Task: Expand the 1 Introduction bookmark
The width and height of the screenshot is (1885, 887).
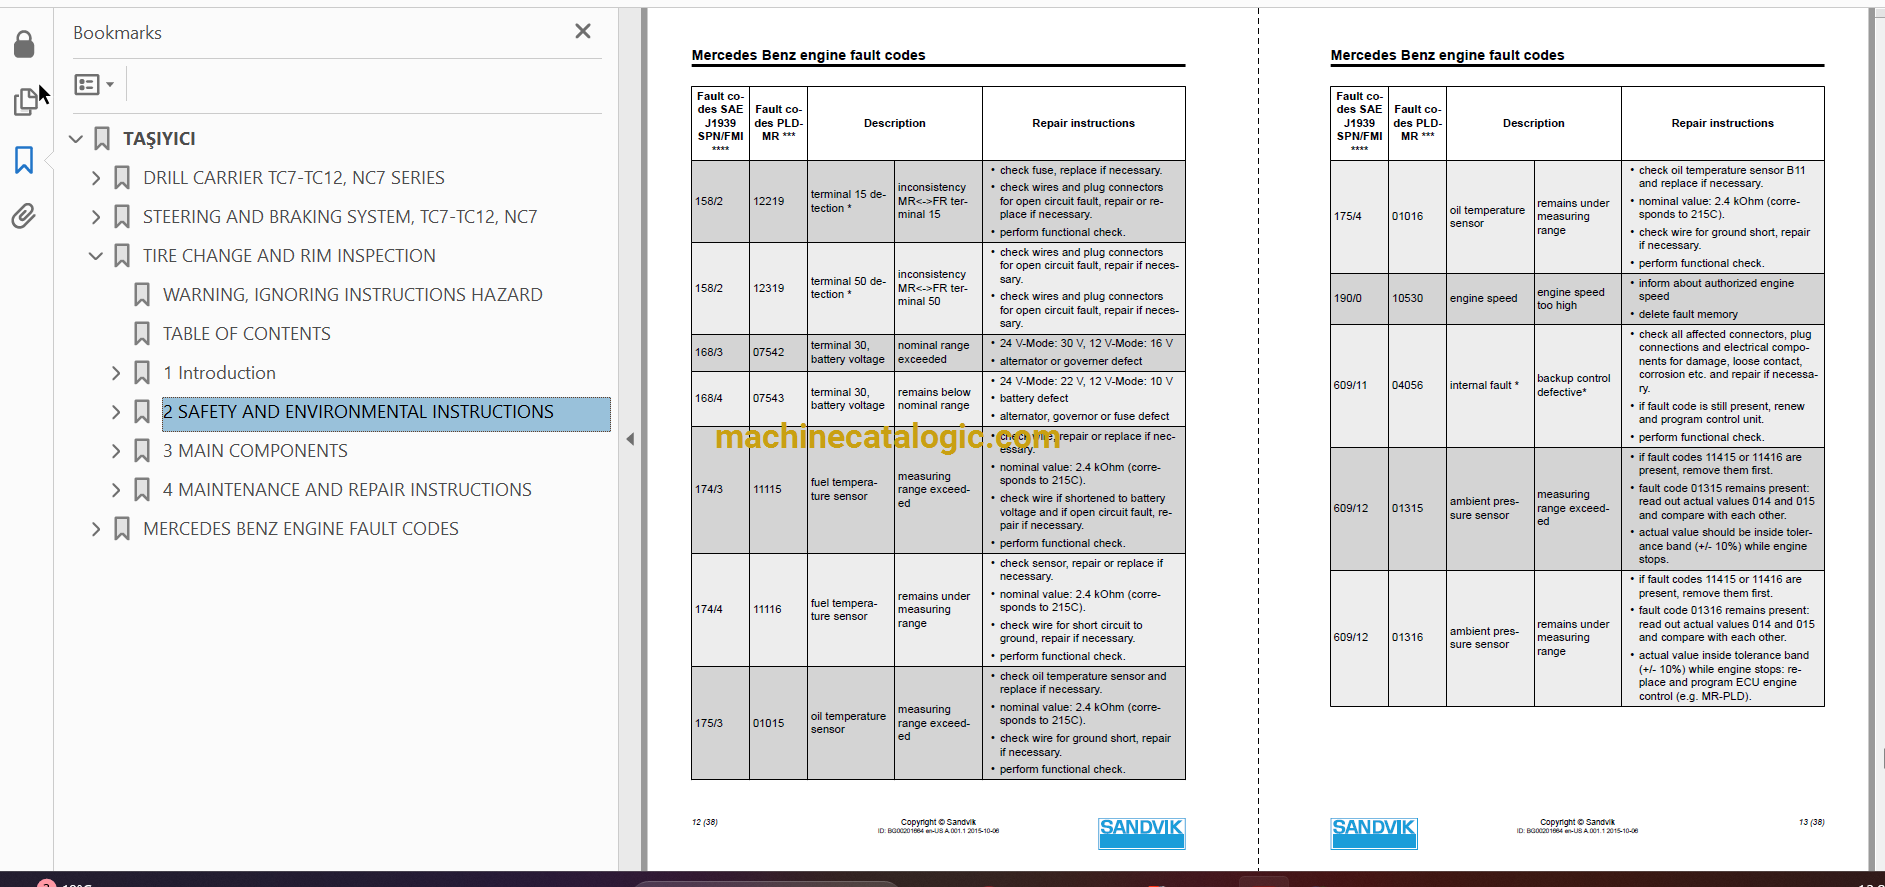Action: tap(116, 373)
